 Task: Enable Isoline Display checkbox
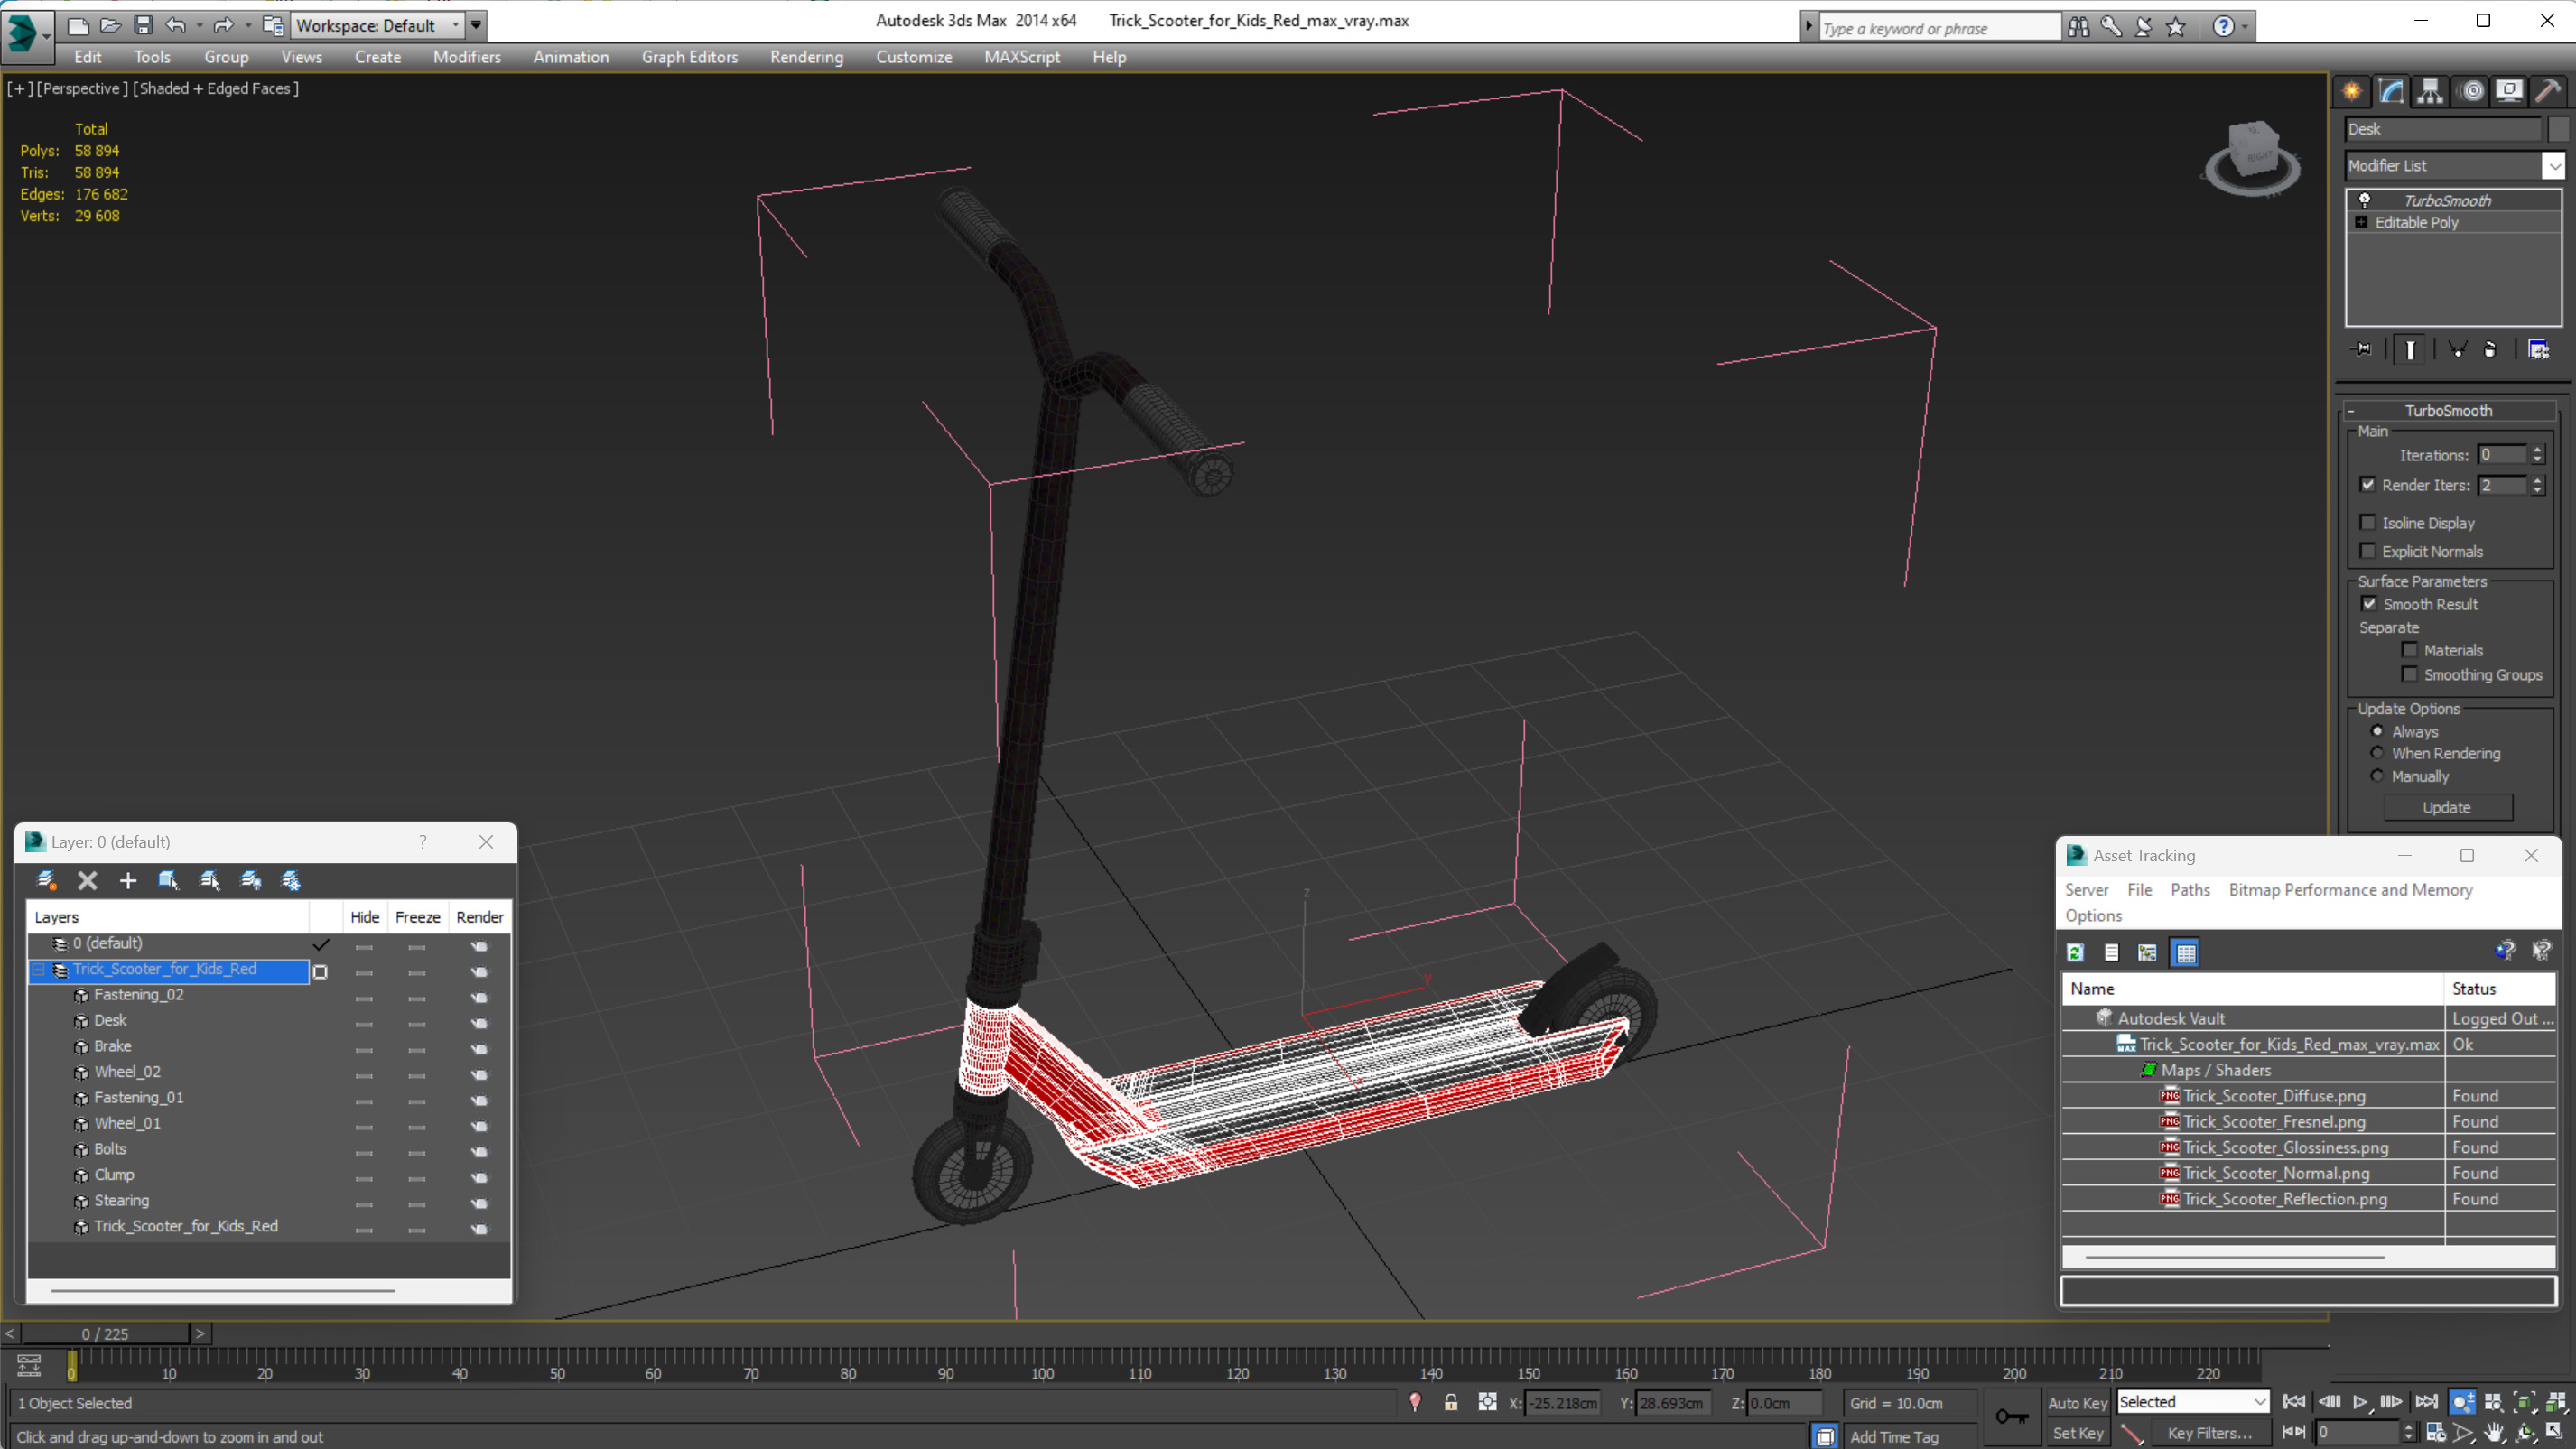point(2367,523)
